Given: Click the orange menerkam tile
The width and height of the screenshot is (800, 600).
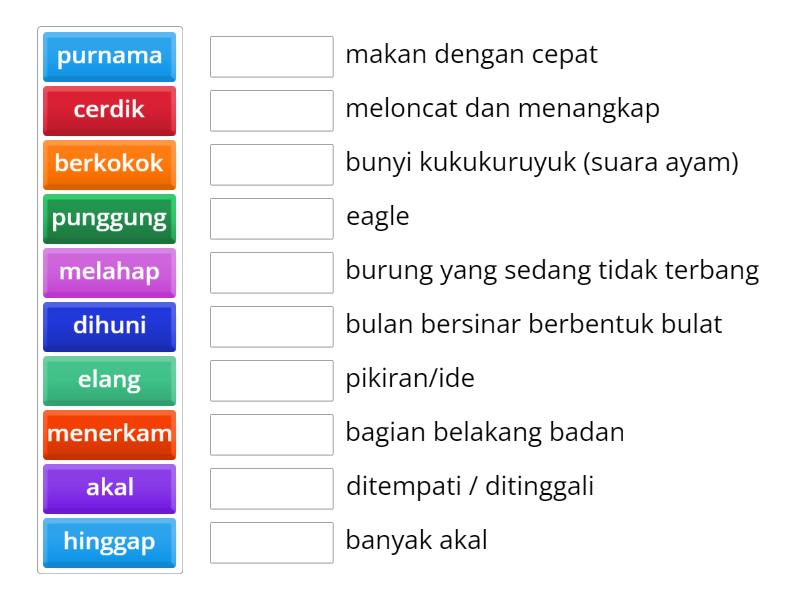Looking at the screenshot, I should tap(109, 434).
